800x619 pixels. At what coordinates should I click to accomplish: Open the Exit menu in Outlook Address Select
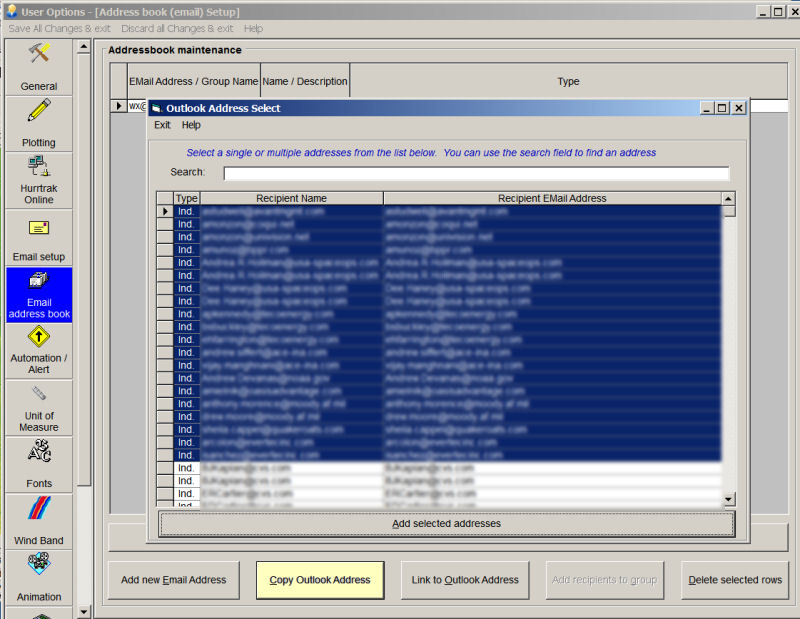click(162, 125)
